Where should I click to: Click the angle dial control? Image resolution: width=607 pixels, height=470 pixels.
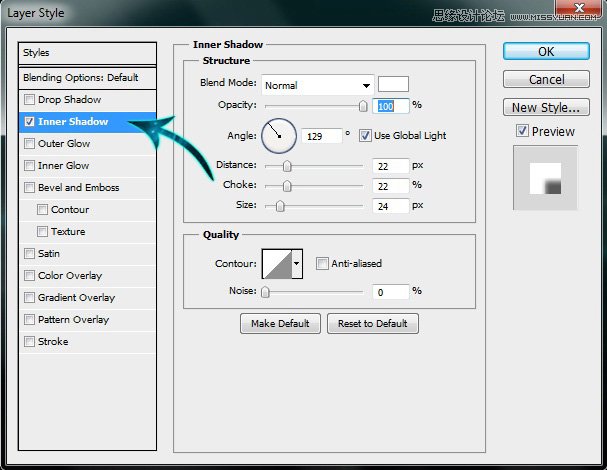point(279,135)
